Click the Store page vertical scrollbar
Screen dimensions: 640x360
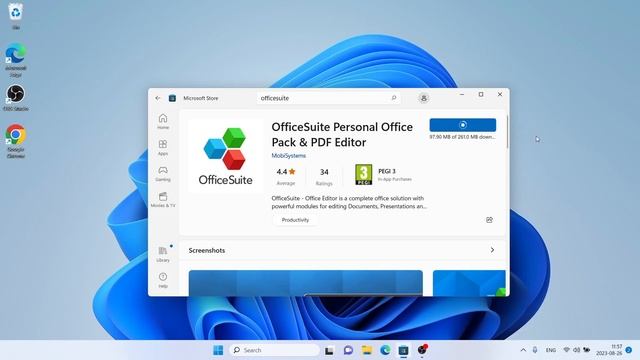click(507, 132)
